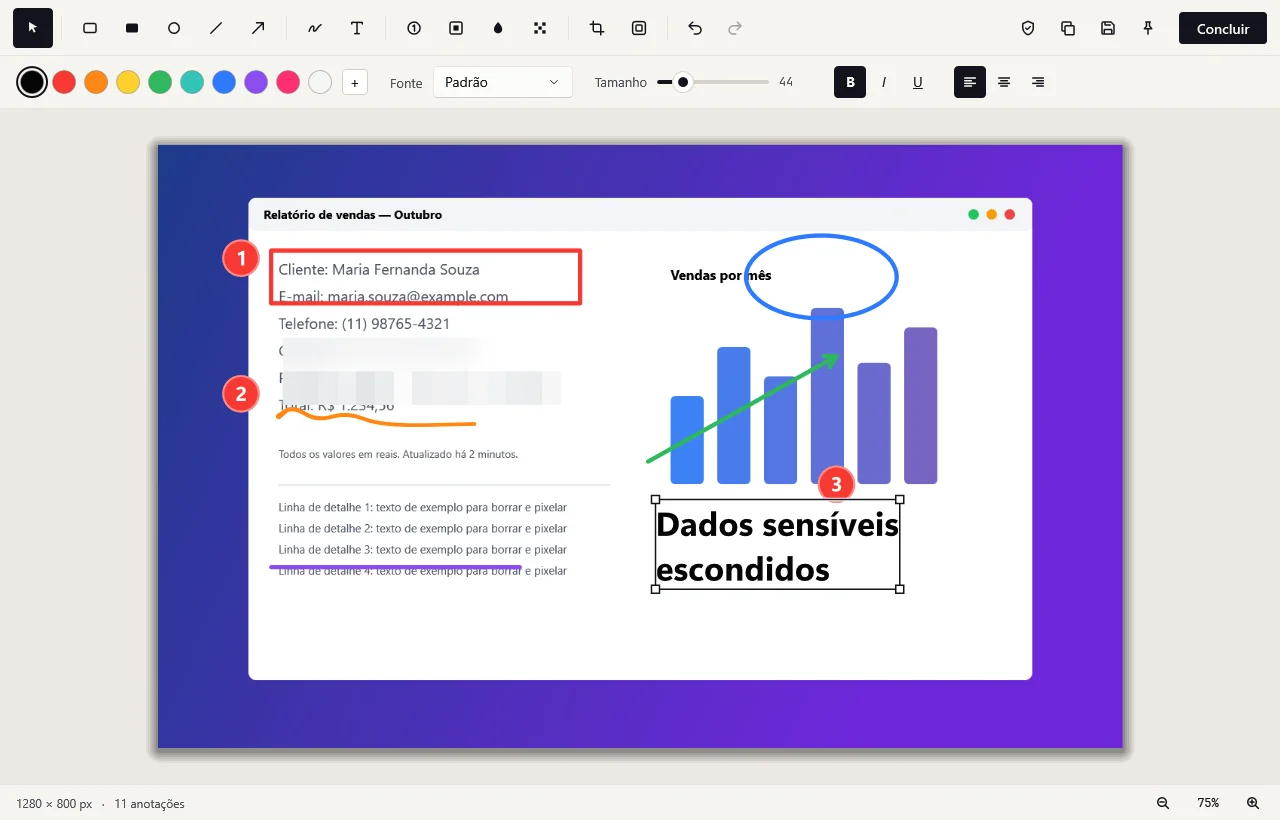Click the shield privacy icon
This screenshot has height=820, width=1280.
click(1028, 28)
